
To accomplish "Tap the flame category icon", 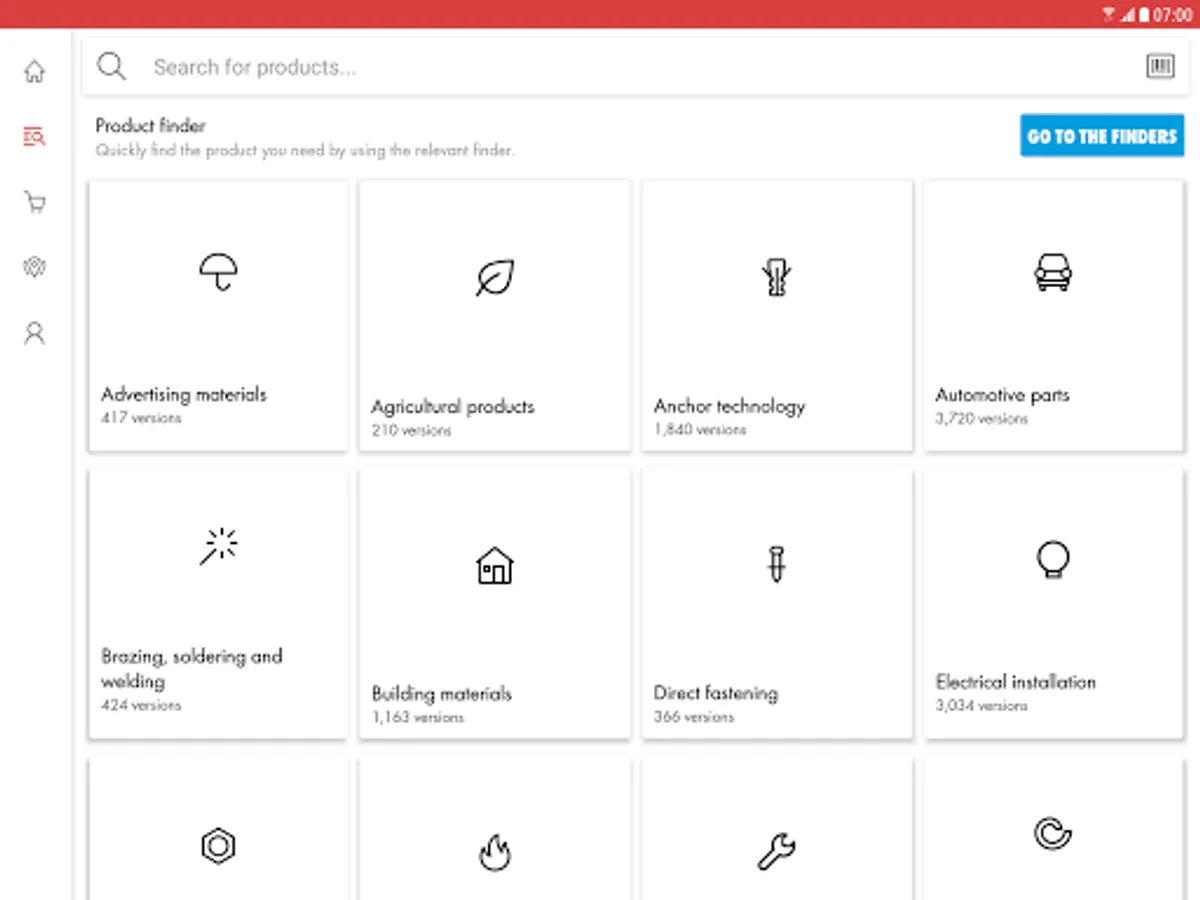I will pos(494,853).
